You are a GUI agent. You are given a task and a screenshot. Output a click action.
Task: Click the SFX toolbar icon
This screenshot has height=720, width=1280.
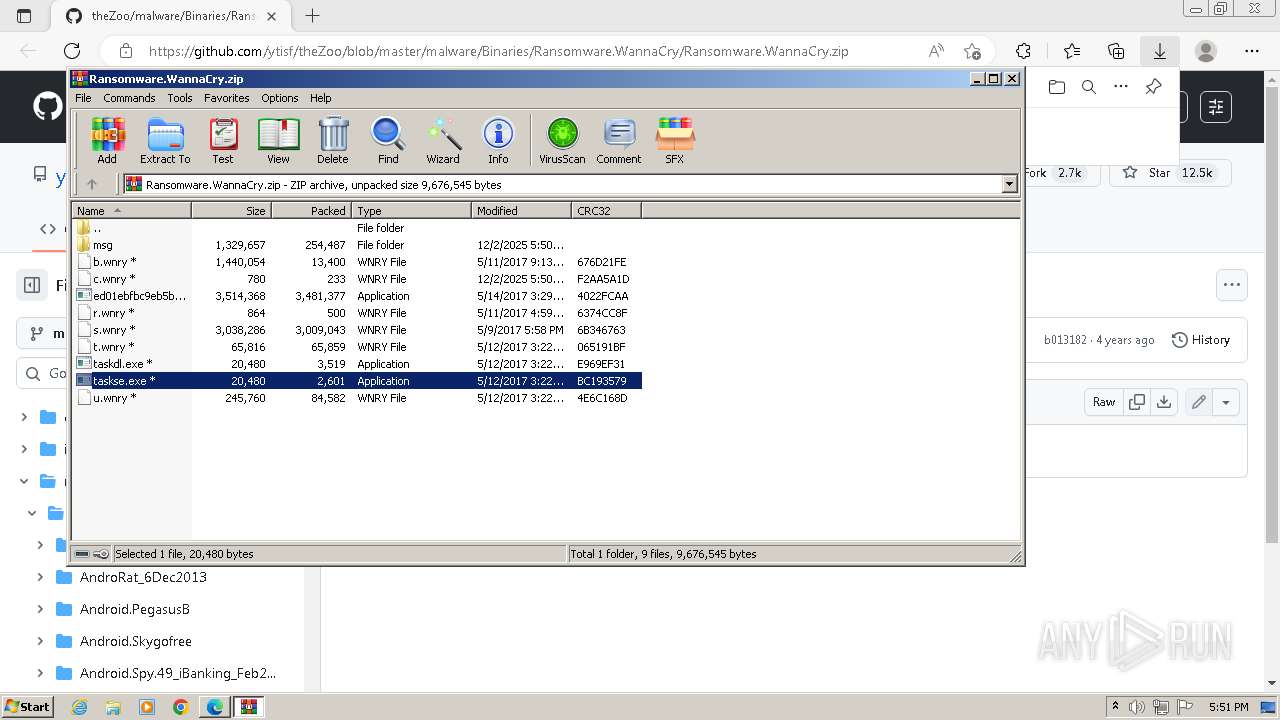coord(675,140)
